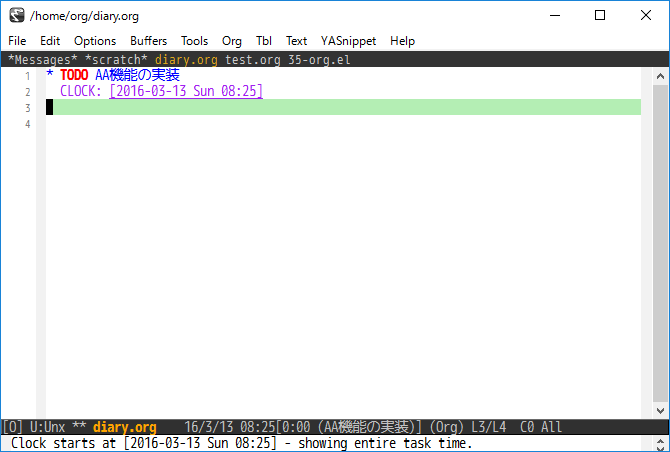This screenshot has height=452, width=670.
Task: Switch to the test.org buffer tab
Action: [x=253, y=59]
